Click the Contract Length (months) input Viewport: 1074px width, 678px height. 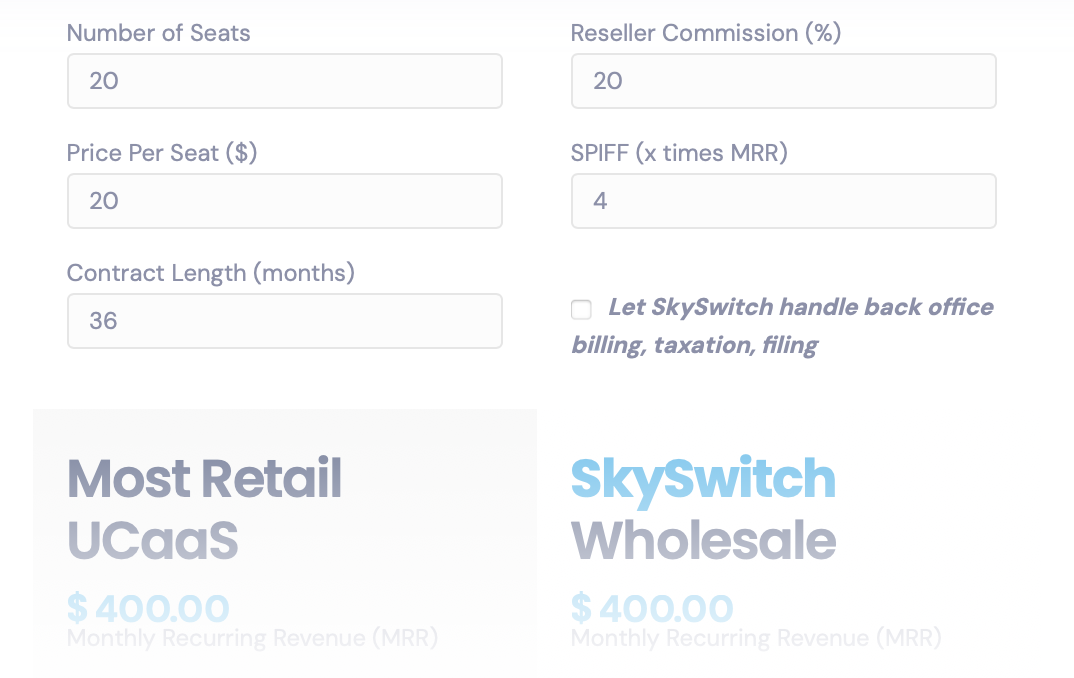pos(284,321)
